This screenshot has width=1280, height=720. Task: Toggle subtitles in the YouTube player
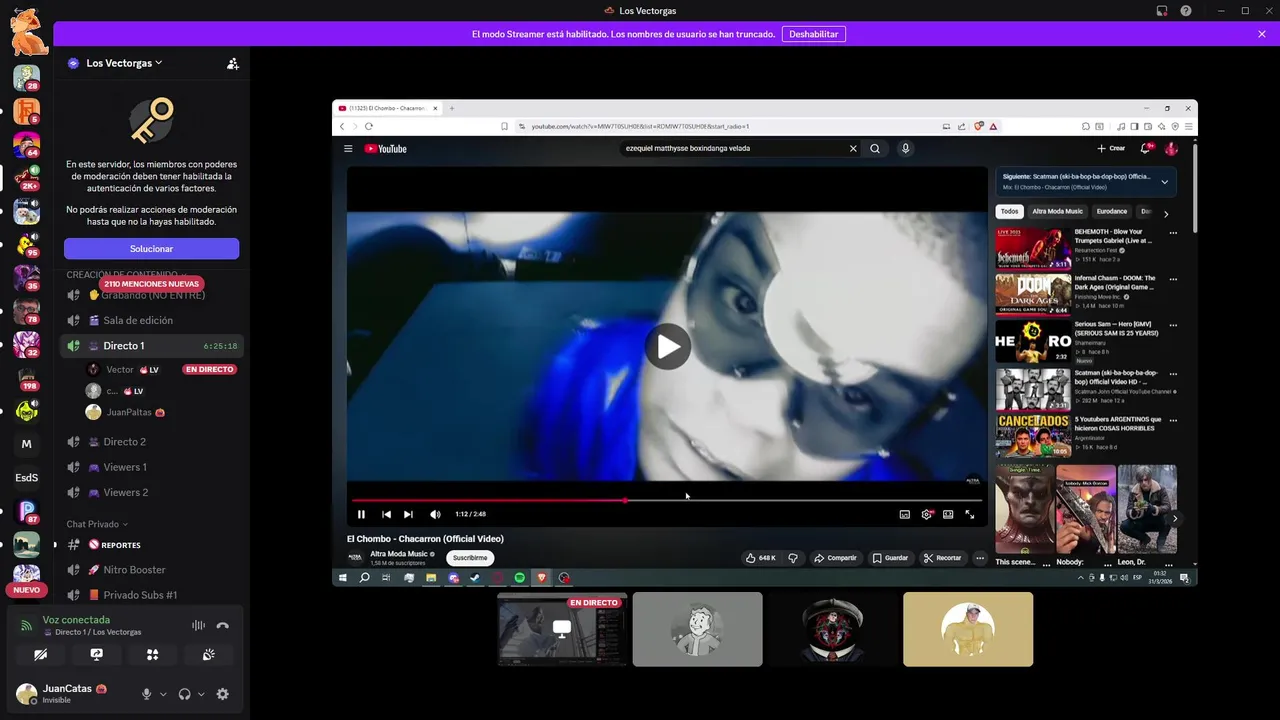tap(905, 514)
